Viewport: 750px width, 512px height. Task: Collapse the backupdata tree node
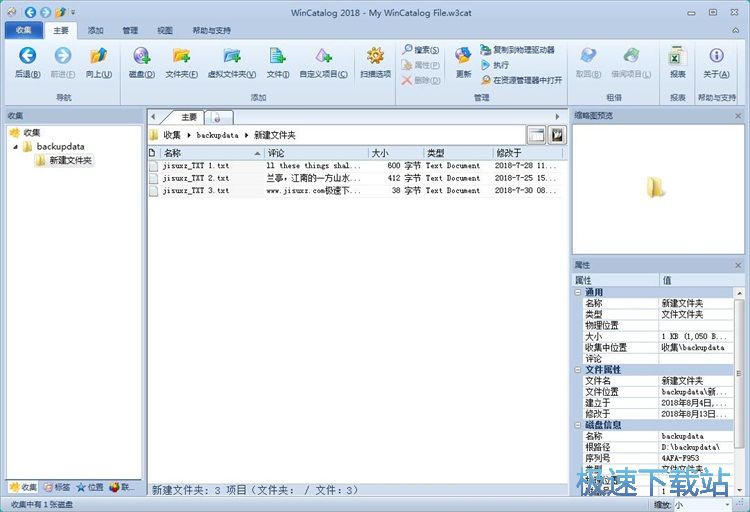pos(15,146)
